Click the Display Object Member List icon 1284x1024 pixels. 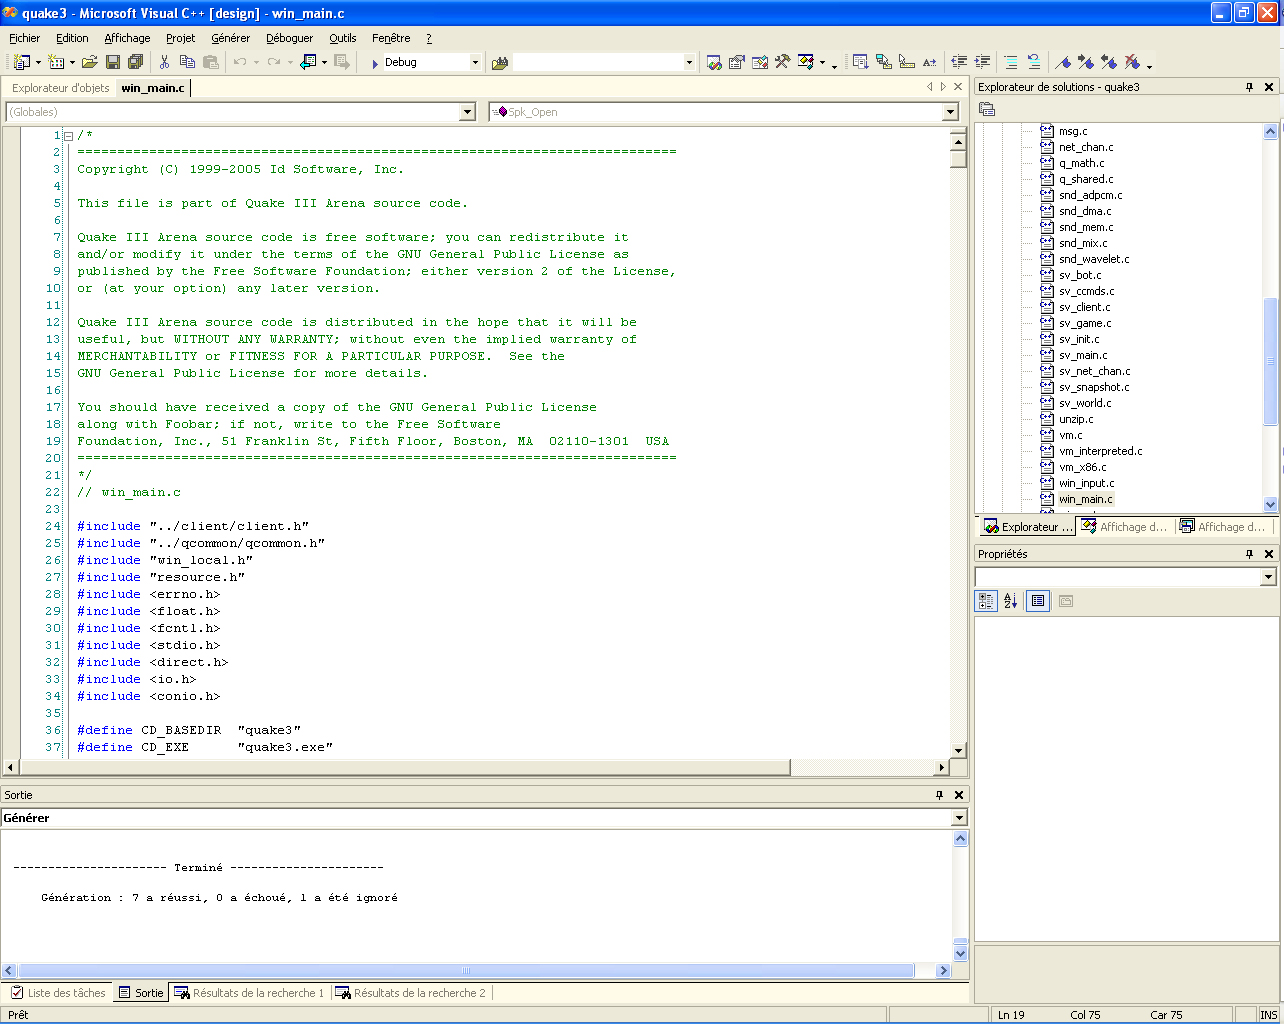pos(860,62)
